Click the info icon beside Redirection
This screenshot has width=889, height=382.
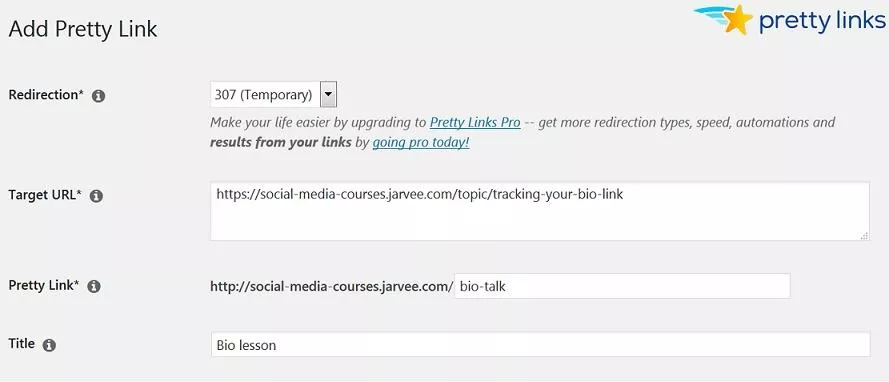(x=98, y=96)
